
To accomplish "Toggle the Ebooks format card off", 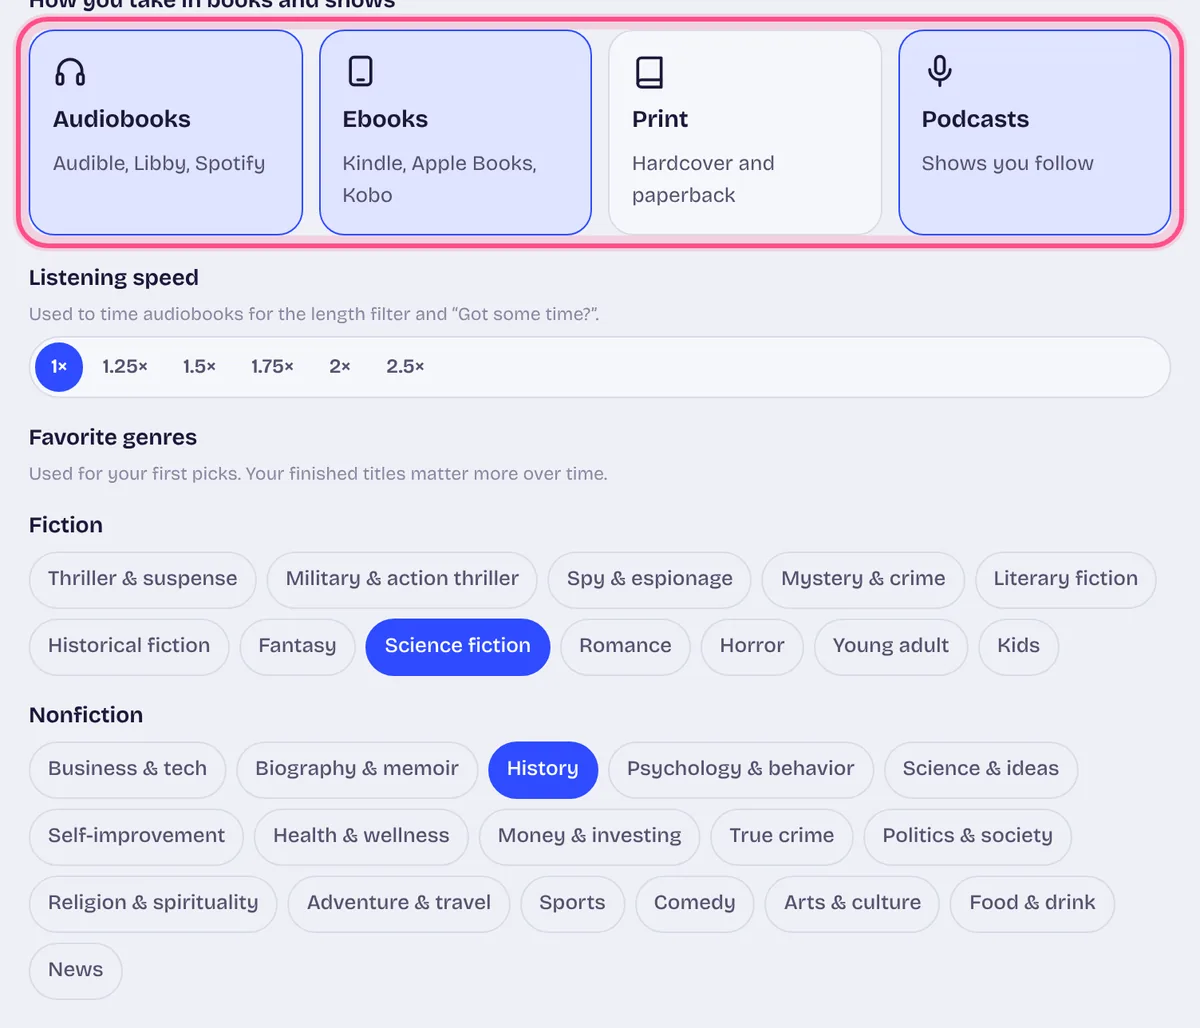I will point(456,133).
